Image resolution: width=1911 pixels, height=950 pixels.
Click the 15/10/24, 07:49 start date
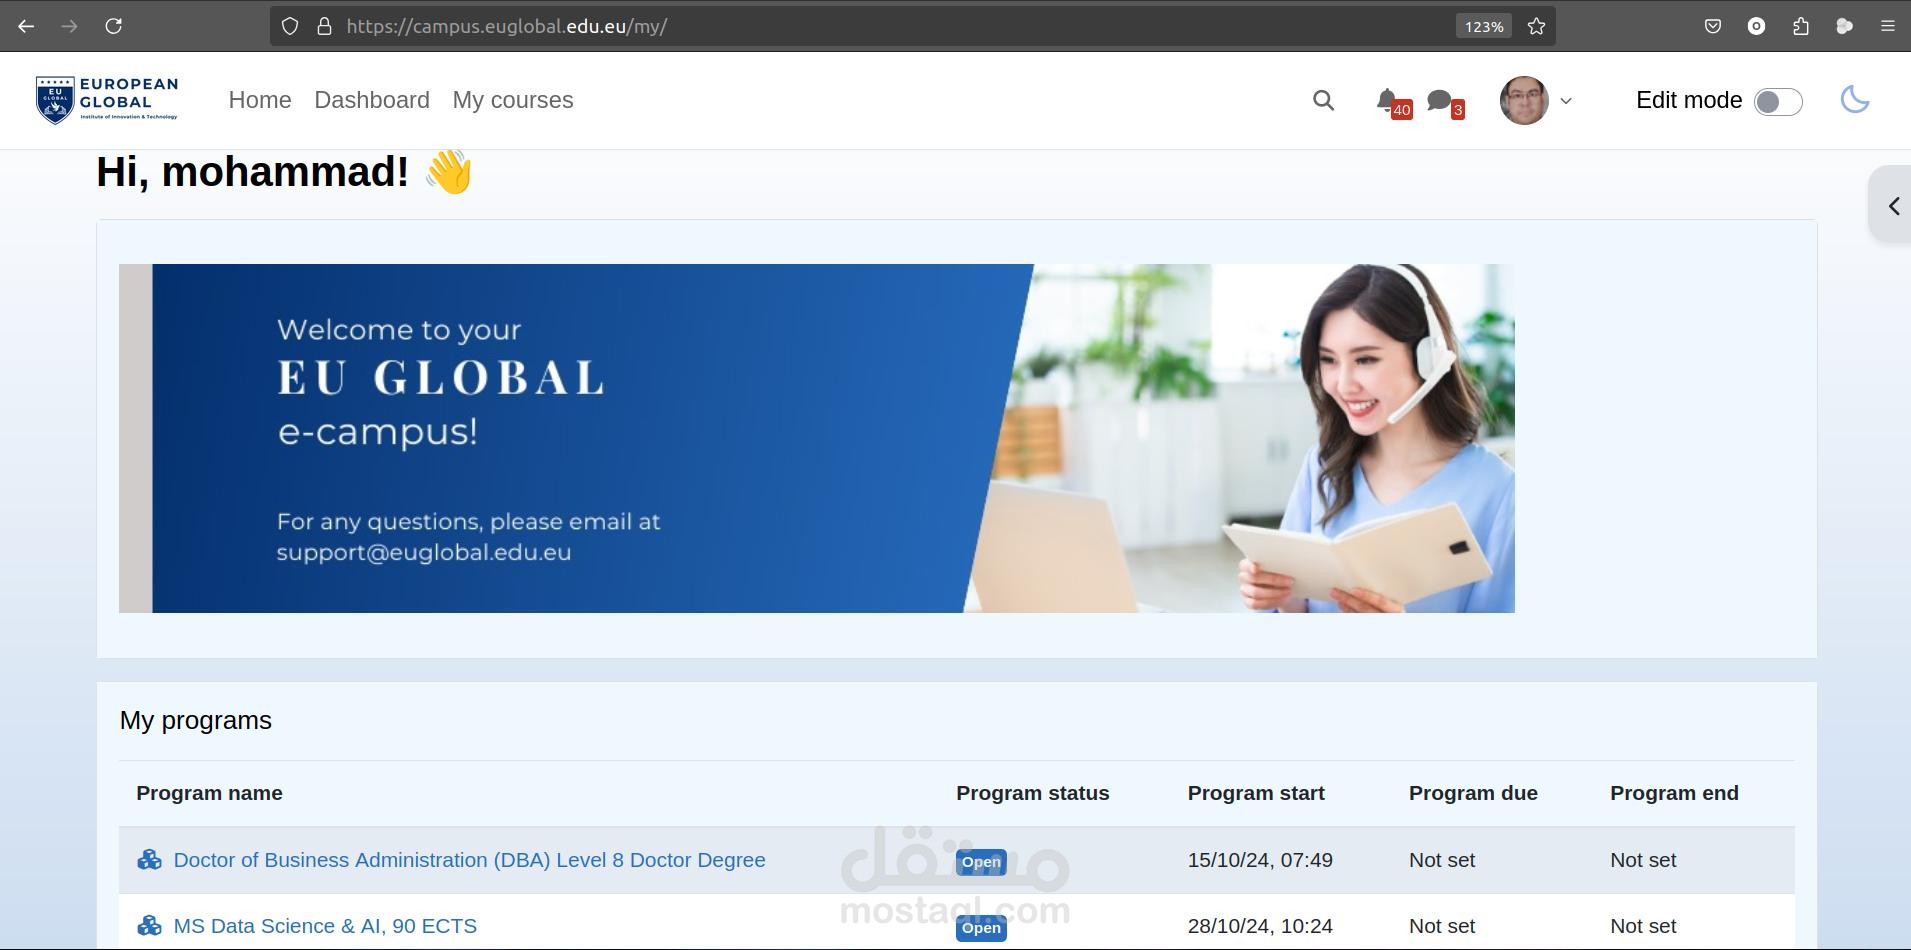(x=1260, y=860)
